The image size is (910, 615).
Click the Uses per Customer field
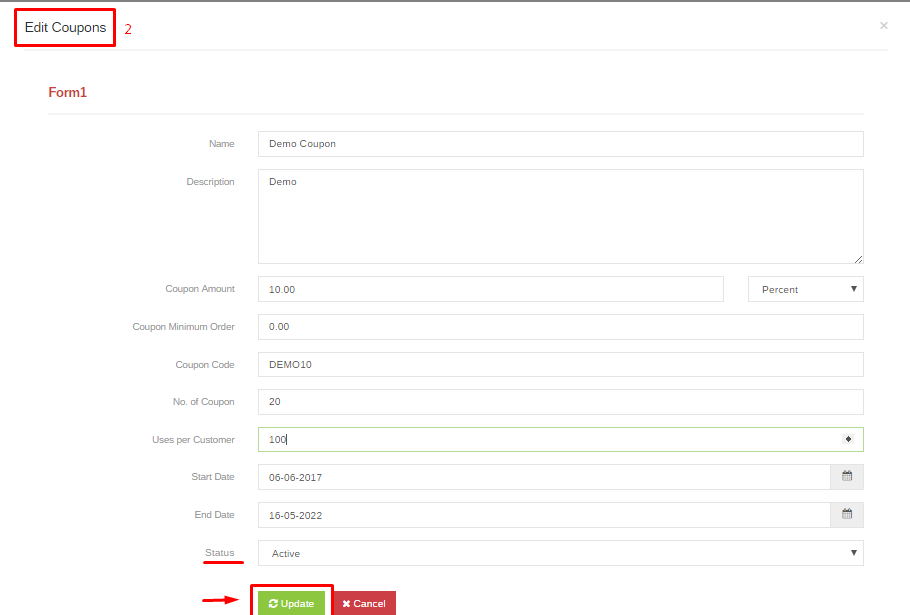click(561, 439)
